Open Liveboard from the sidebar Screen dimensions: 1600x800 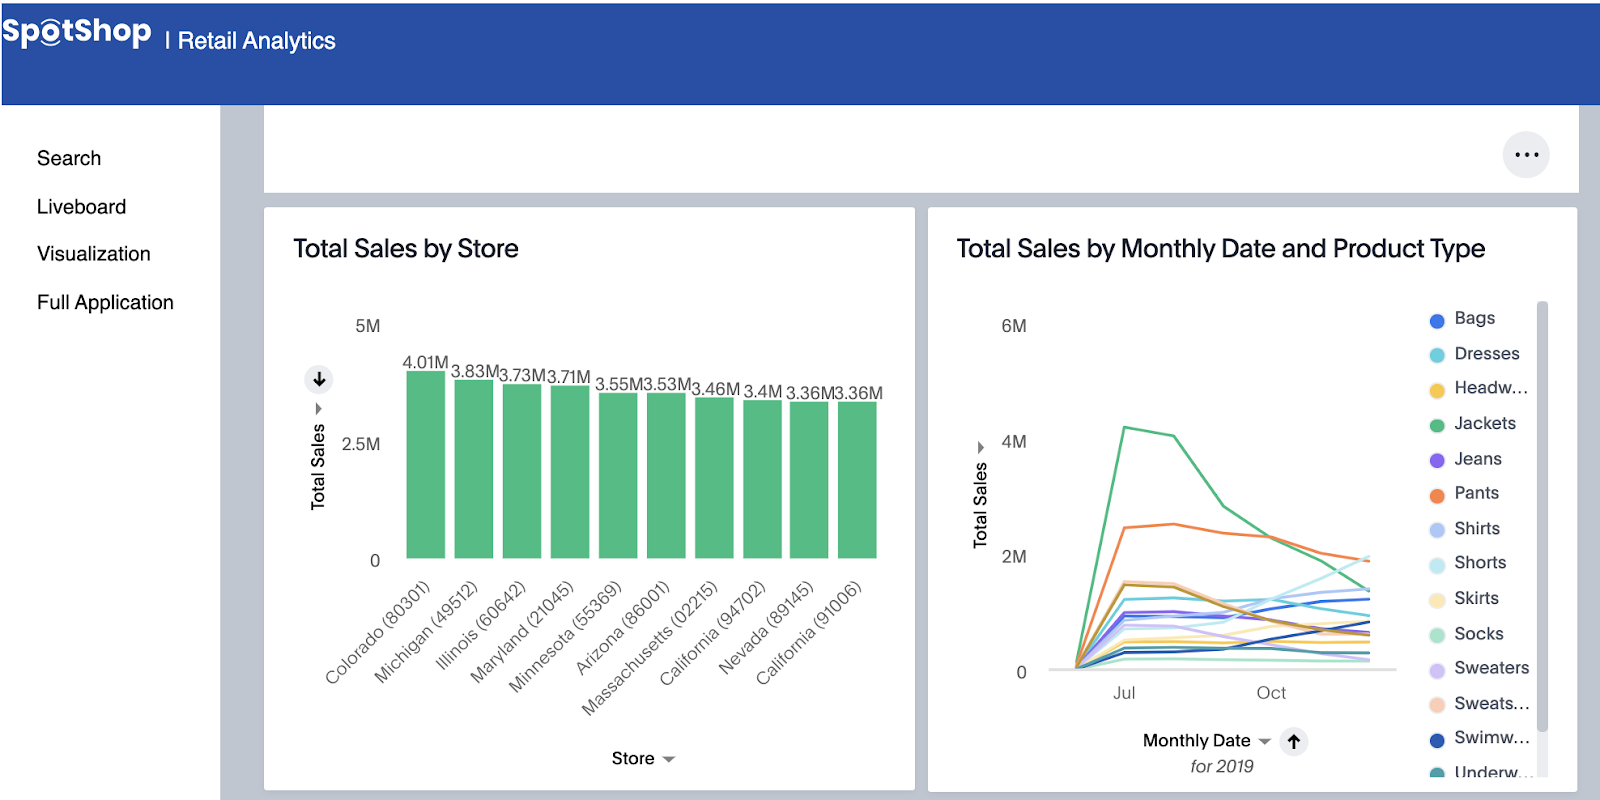tap(81, 207)
